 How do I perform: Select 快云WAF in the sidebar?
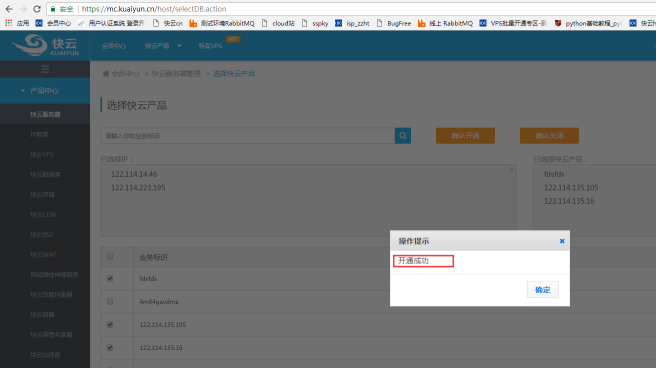pyautogui.click(x=43, y=255)
